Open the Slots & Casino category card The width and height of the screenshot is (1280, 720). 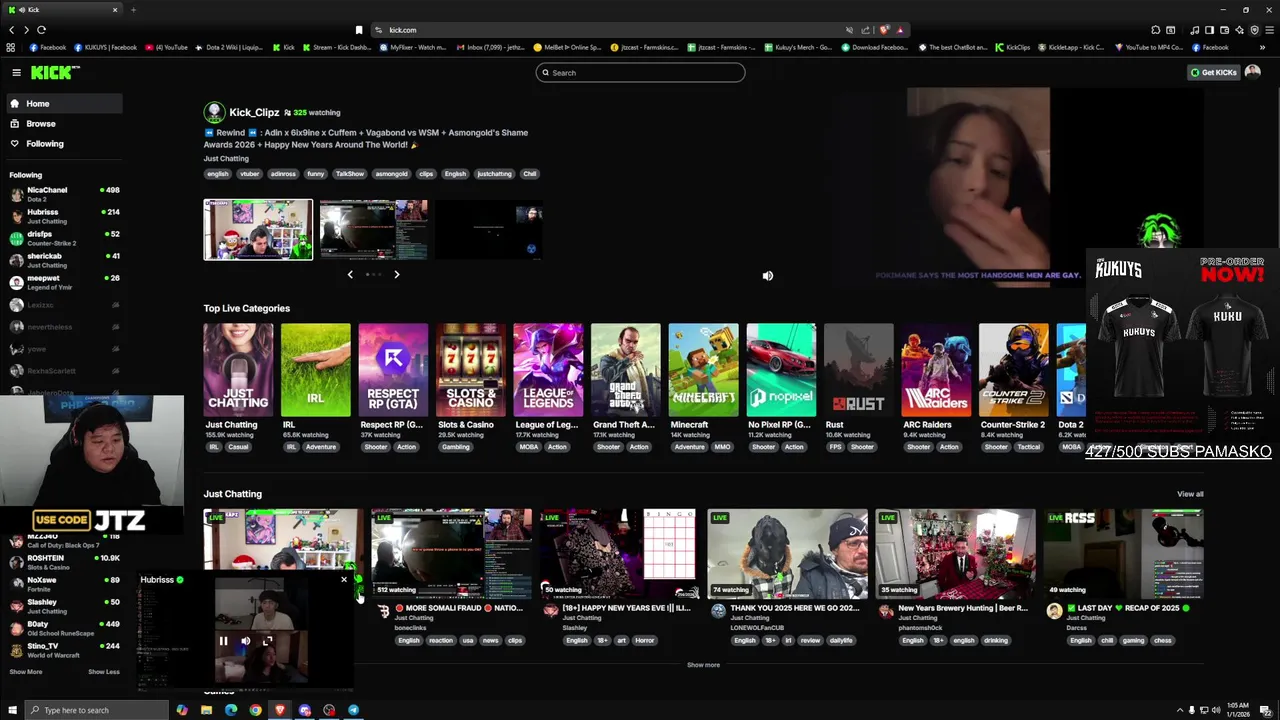[471, 369]
